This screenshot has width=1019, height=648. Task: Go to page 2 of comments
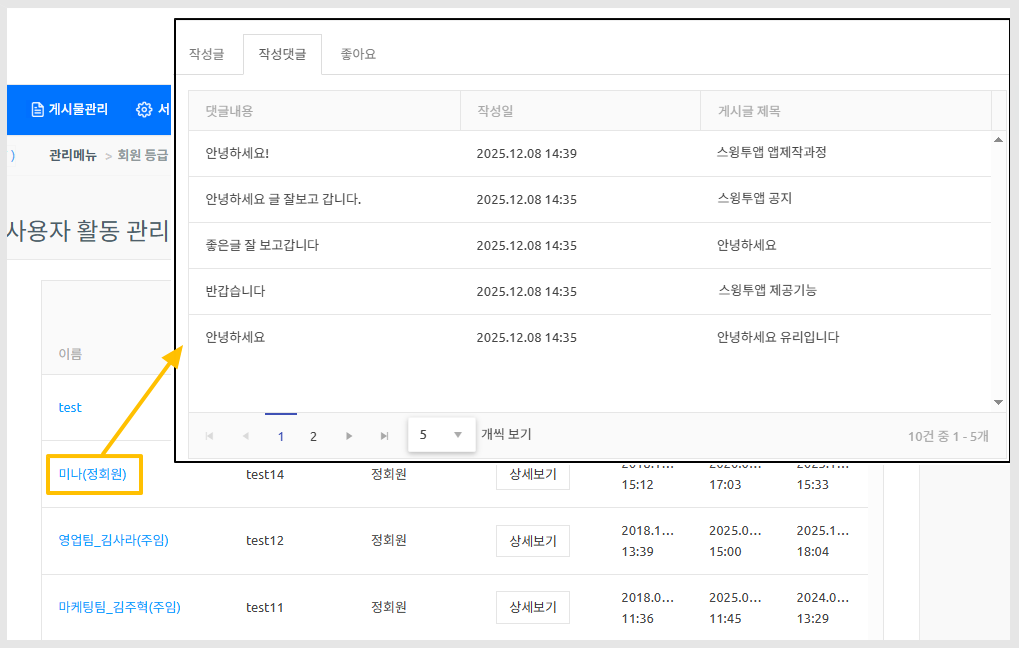pyautogui.click(x=313, y=436)
